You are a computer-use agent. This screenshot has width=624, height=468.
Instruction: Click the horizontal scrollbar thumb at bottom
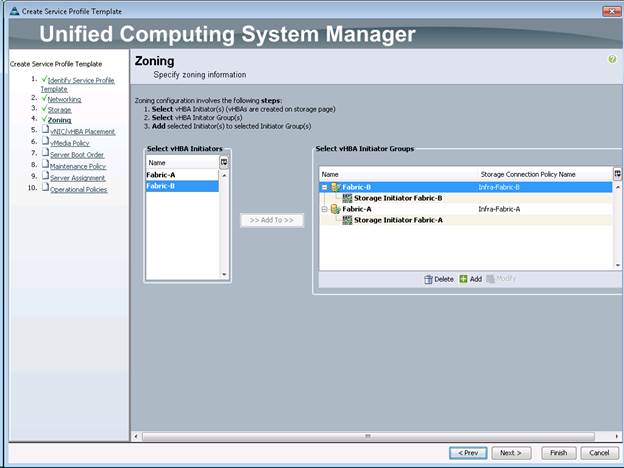[x=368, y=437]
